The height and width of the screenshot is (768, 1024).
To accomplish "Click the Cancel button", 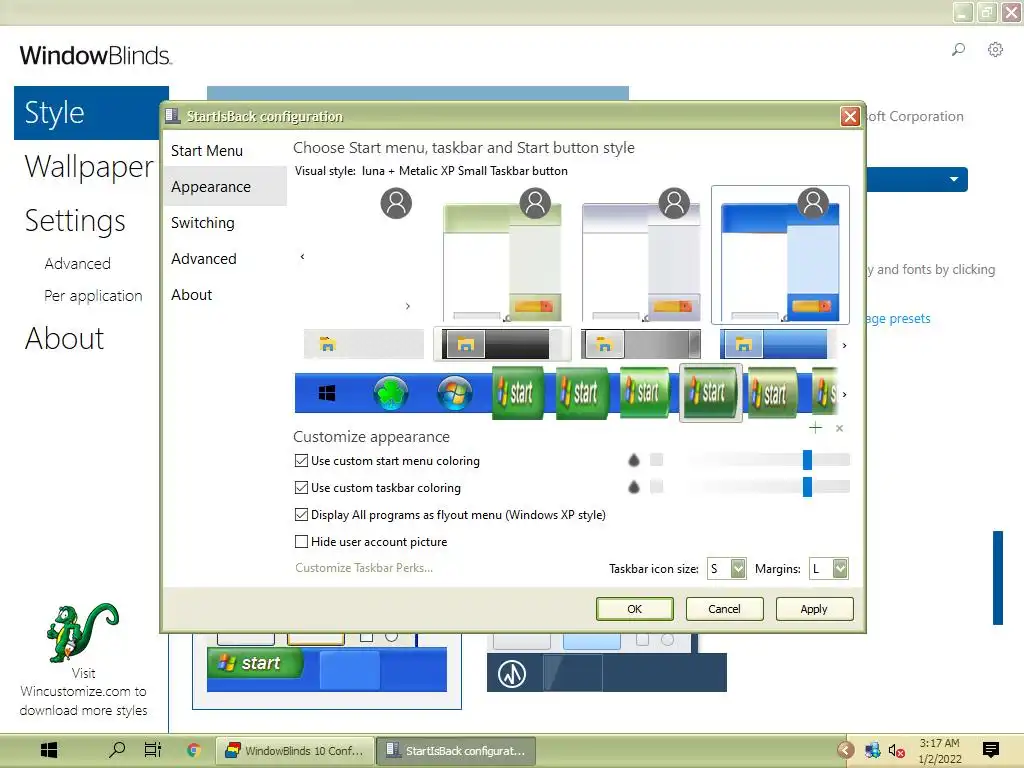I will click(x=724, y=609).
